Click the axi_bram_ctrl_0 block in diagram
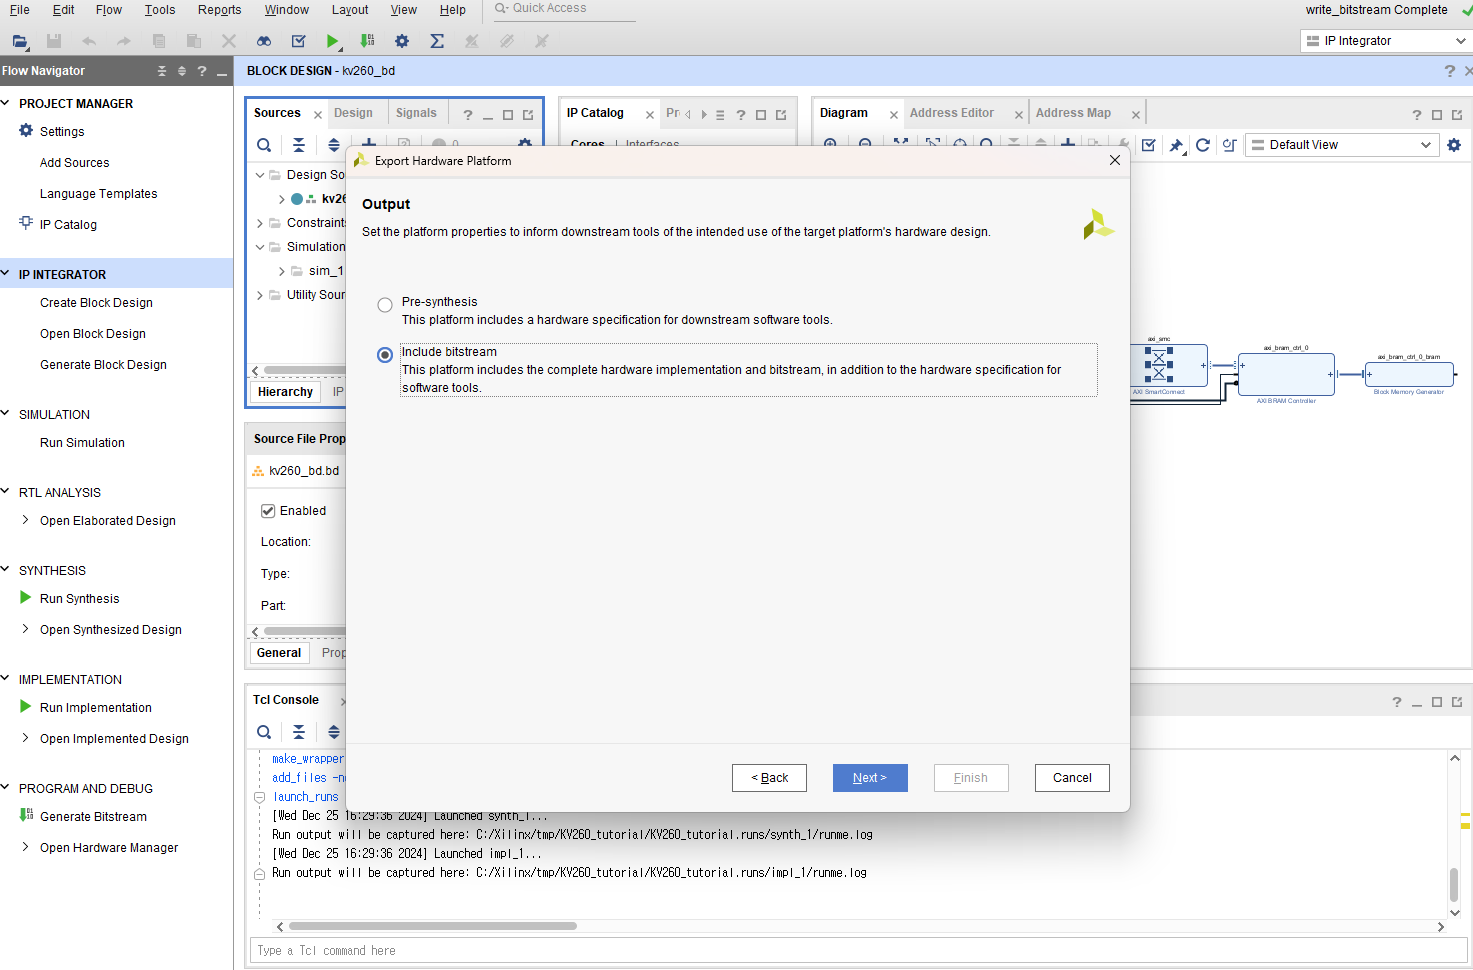 (x=1286, y=374)
